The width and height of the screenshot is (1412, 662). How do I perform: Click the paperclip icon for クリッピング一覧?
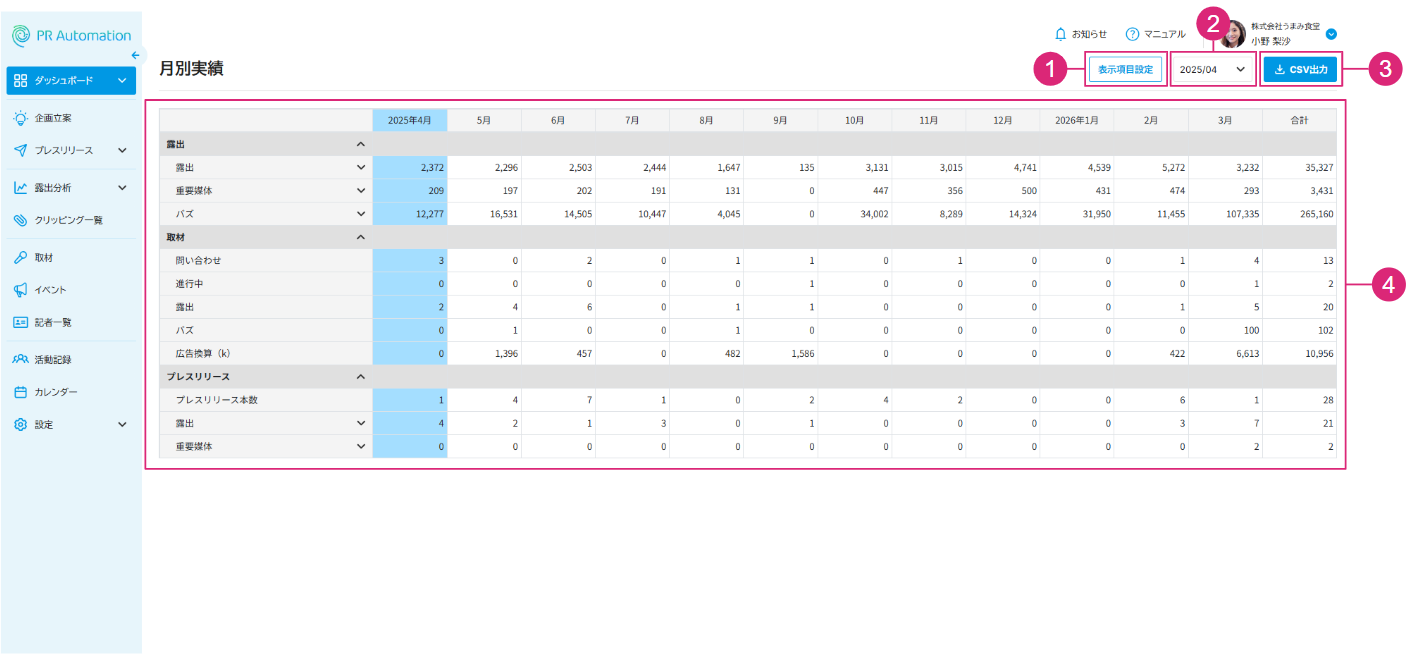pyautogui.click(x=20, y=220)
